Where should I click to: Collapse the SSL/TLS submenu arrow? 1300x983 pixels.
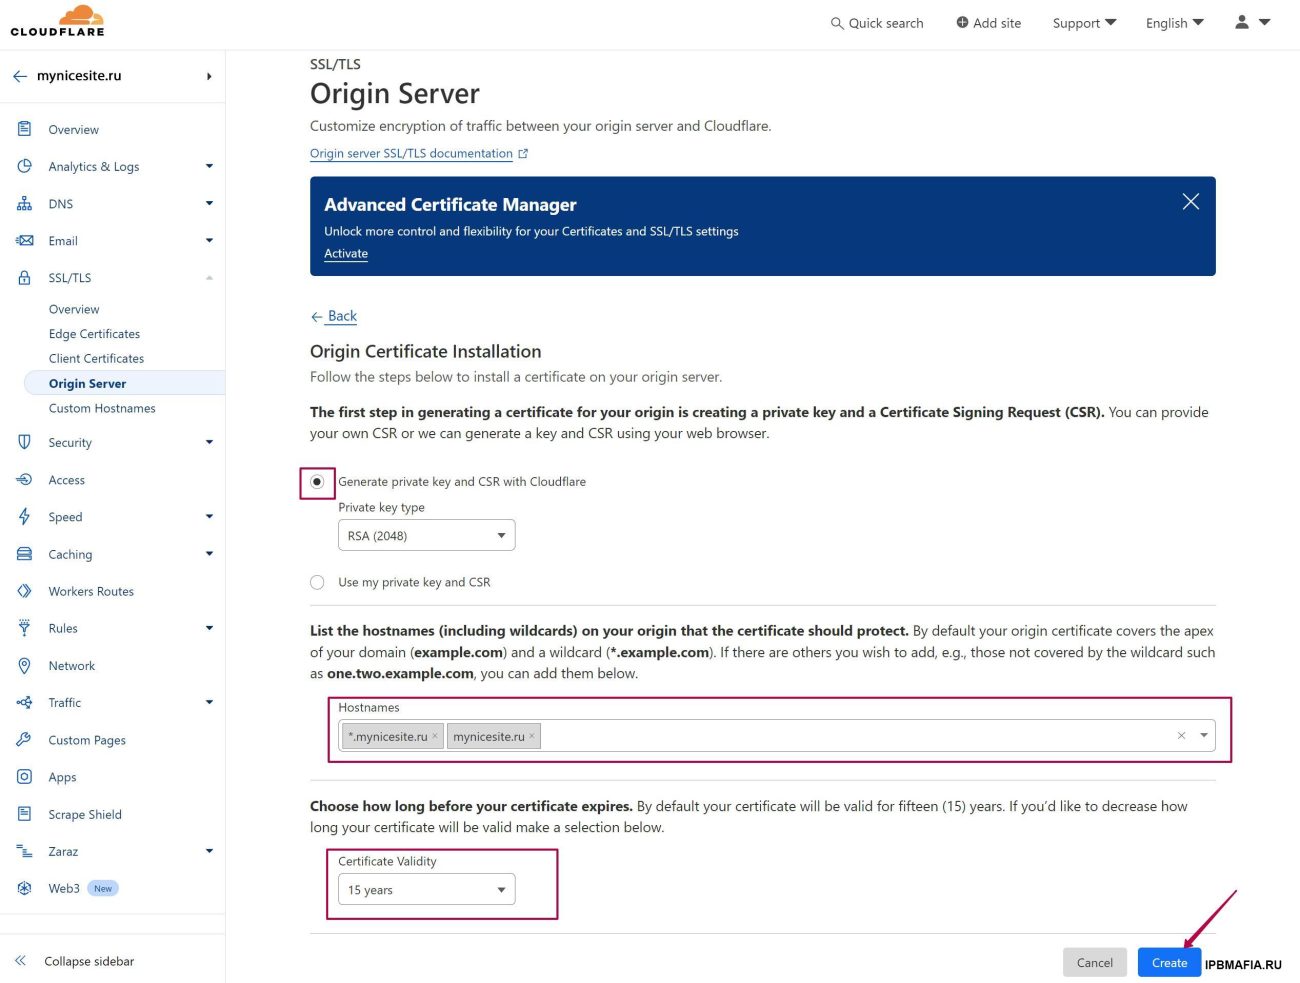tap(209, 278)
